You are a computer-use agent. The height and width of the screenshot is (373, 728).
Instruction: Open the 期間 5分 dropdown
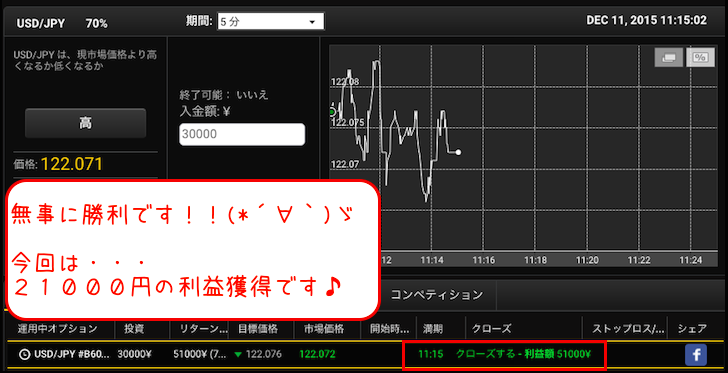(x=271, y=21)
